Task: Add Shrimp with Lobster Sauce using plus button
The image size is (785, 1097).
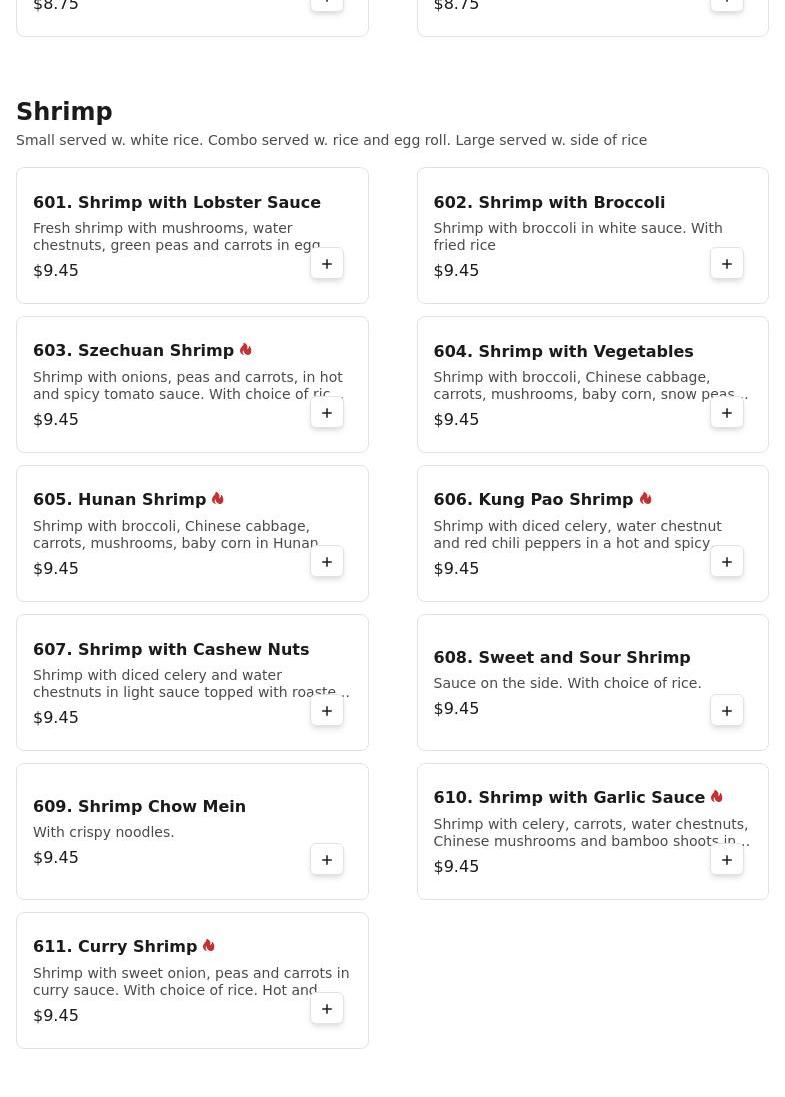Action: pyautogui.click(x=327, y=264)
